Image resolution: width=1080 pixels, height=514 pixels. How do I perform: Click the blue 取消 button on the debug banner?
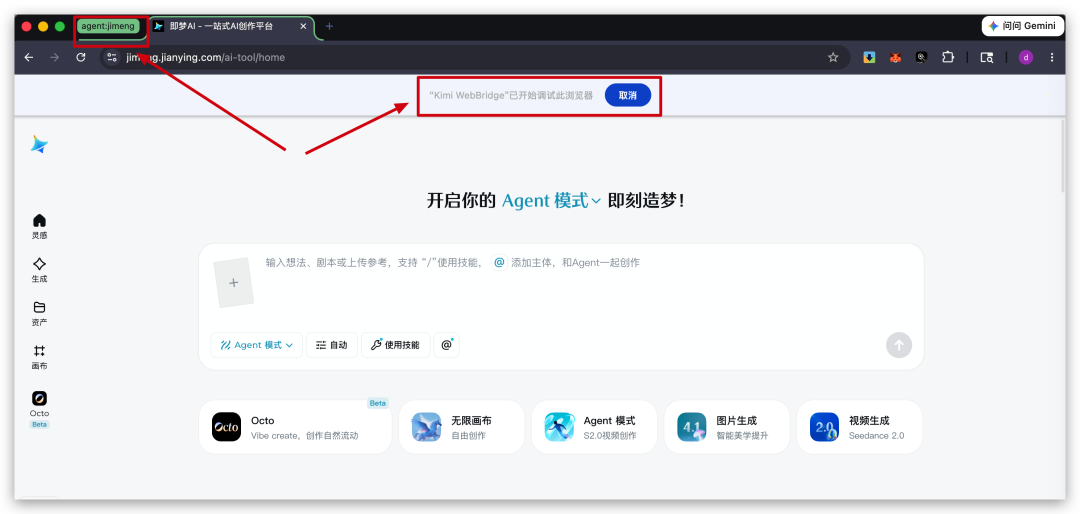click(627, 95)
